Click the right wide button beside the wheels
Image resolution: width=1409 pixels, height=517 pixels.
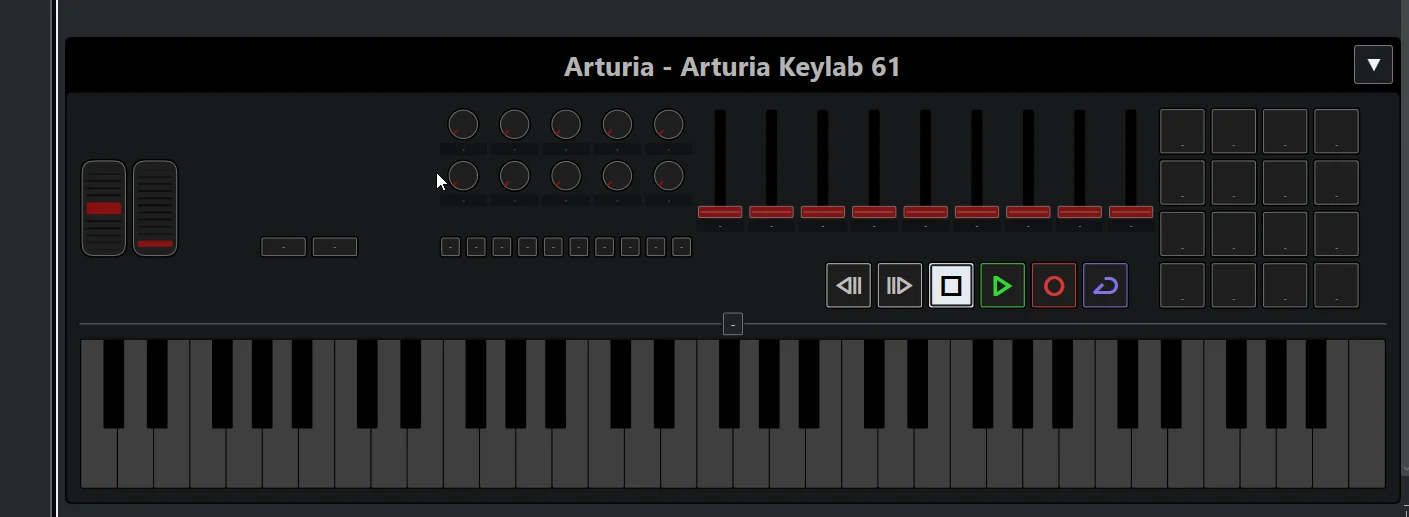(335, 247)
